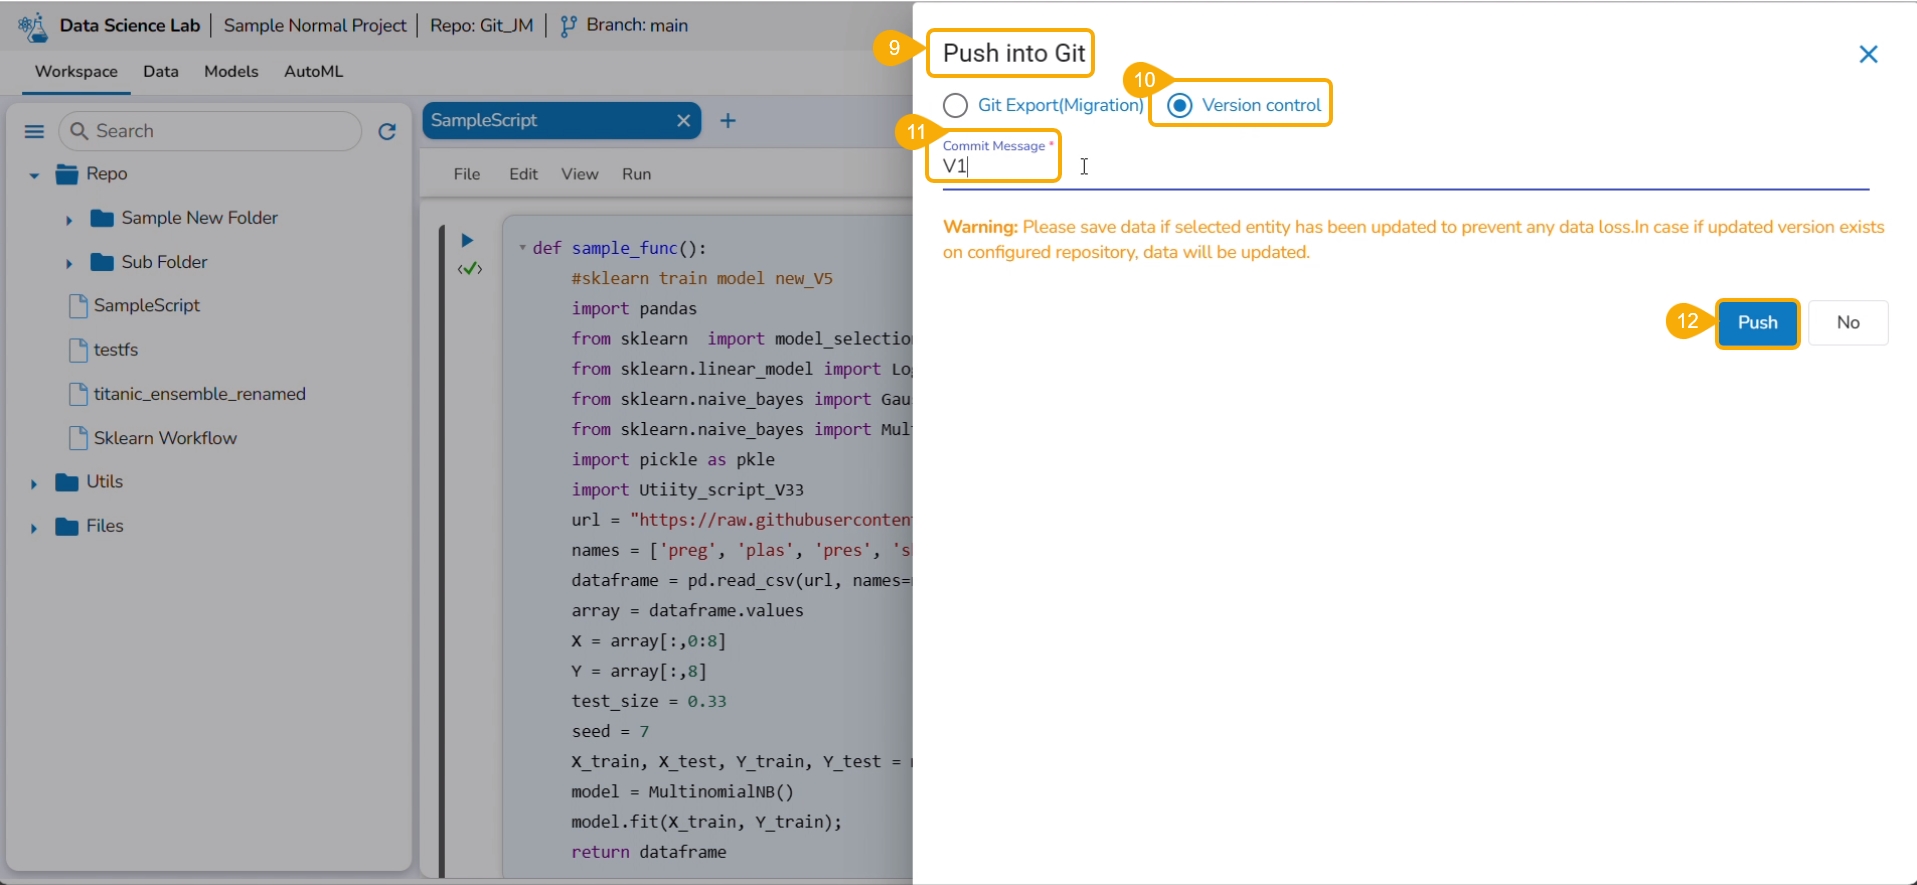The image size is (1917, 885).
Task: Click the No button to cancel
Action: [1848, 323]
